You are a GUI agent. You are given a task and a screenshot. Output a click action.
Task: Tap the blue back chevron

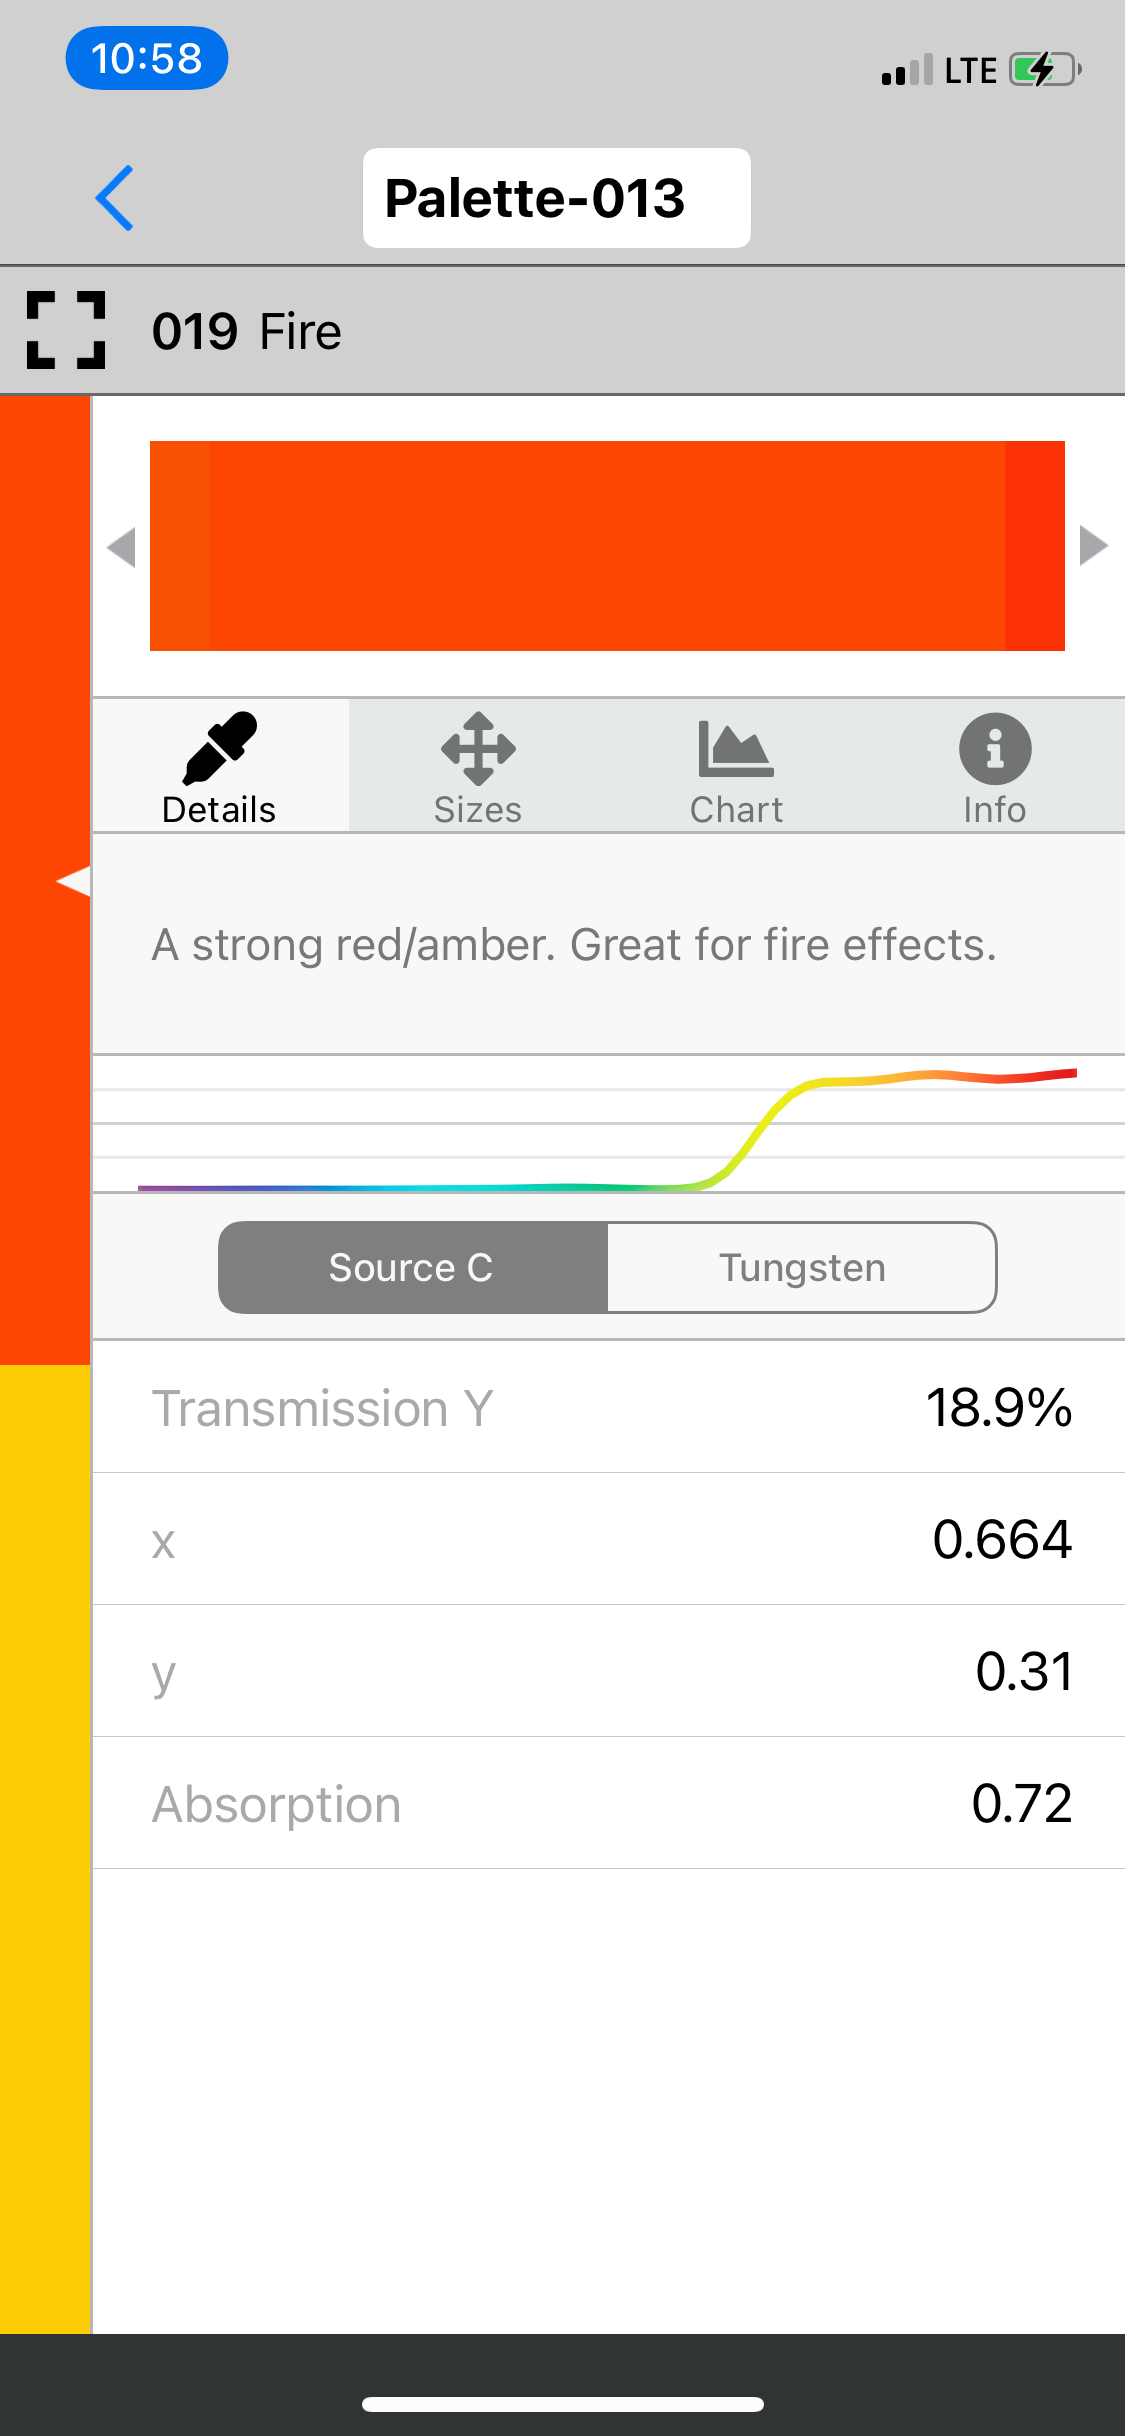click(115, 198)
